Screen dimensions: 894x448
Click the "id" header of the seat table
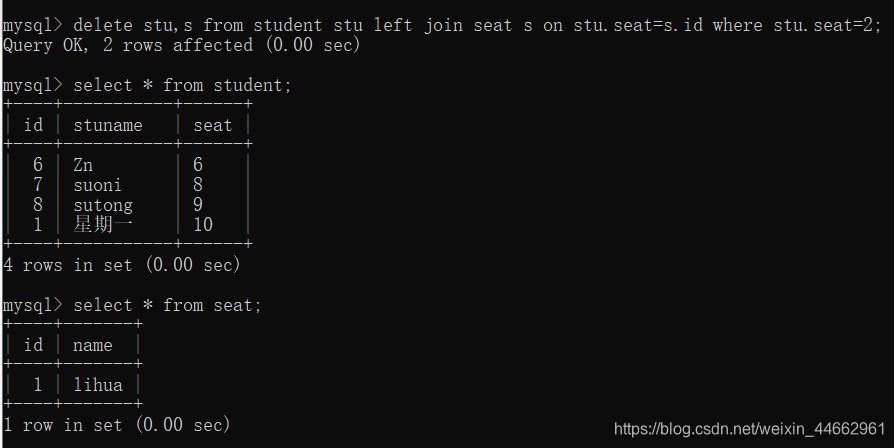tap(33, 345)
